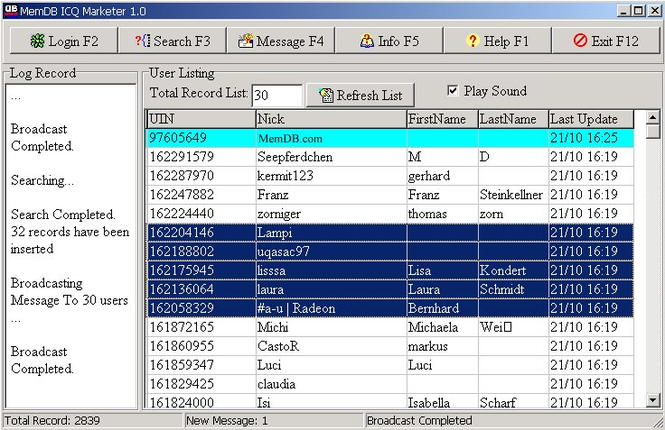Viewport: 665px width, 430px height.
Task: Sort by the Last Update column header
Action: (591, 119)
